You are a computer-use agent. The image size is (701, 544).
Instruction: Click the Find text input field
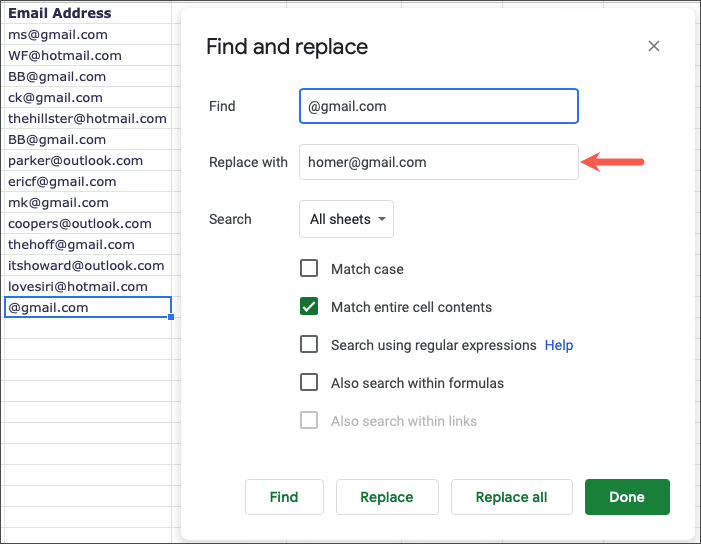click(x=438, y=106)
